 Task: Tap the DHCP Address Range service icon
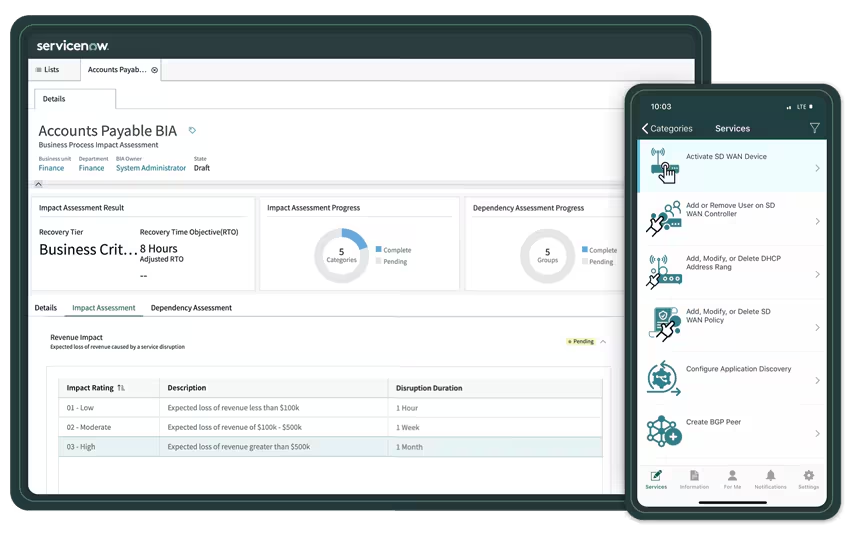[664, 271]
